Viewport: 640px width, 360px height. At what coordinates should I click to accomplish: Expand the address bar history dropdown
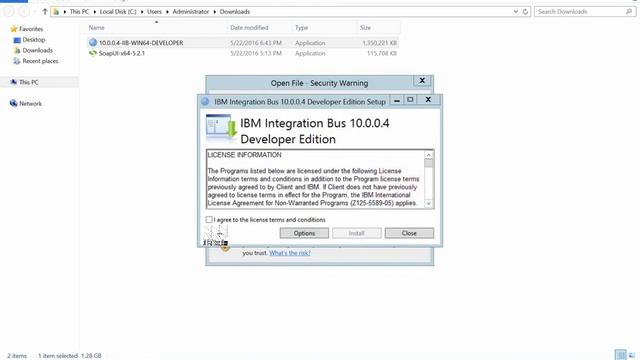[516, 11]
